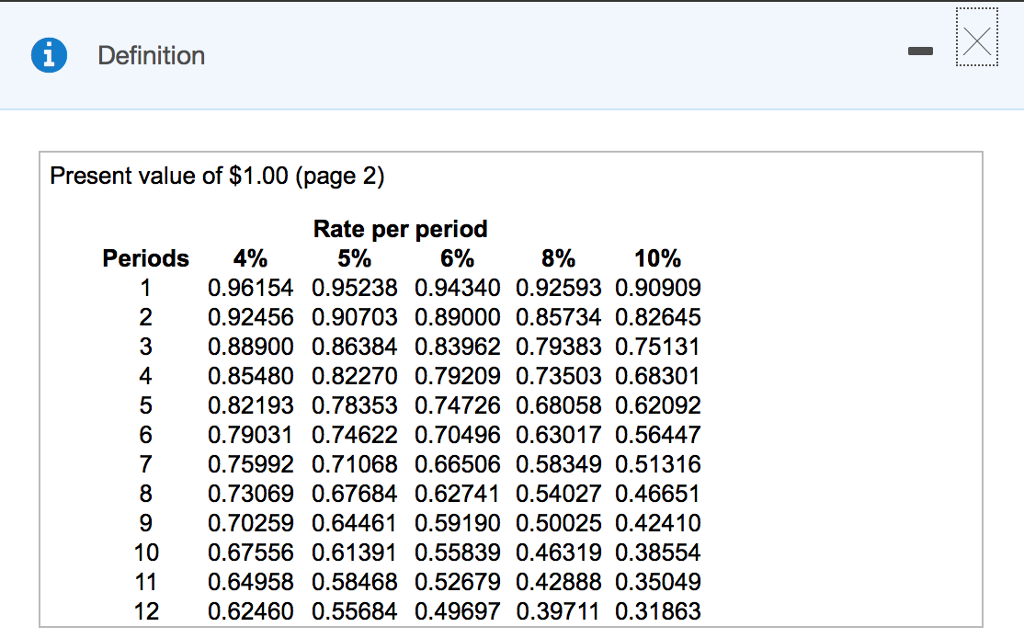Screen dimensions: 1024x638
Task: Click the 'Definition' heading label
Action: [x=151, y=56]
